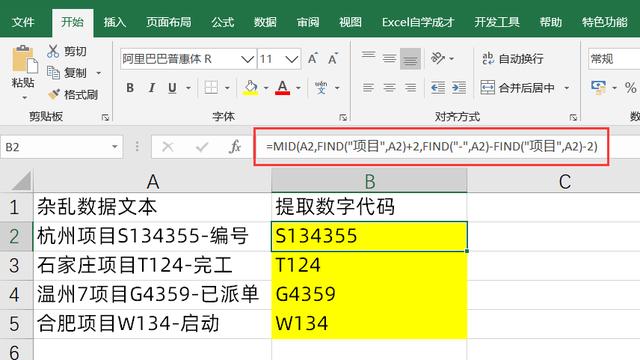Screen dimensions: 640x360
Task: Switch to the 数据 Data tab
Action: [265, 22]
